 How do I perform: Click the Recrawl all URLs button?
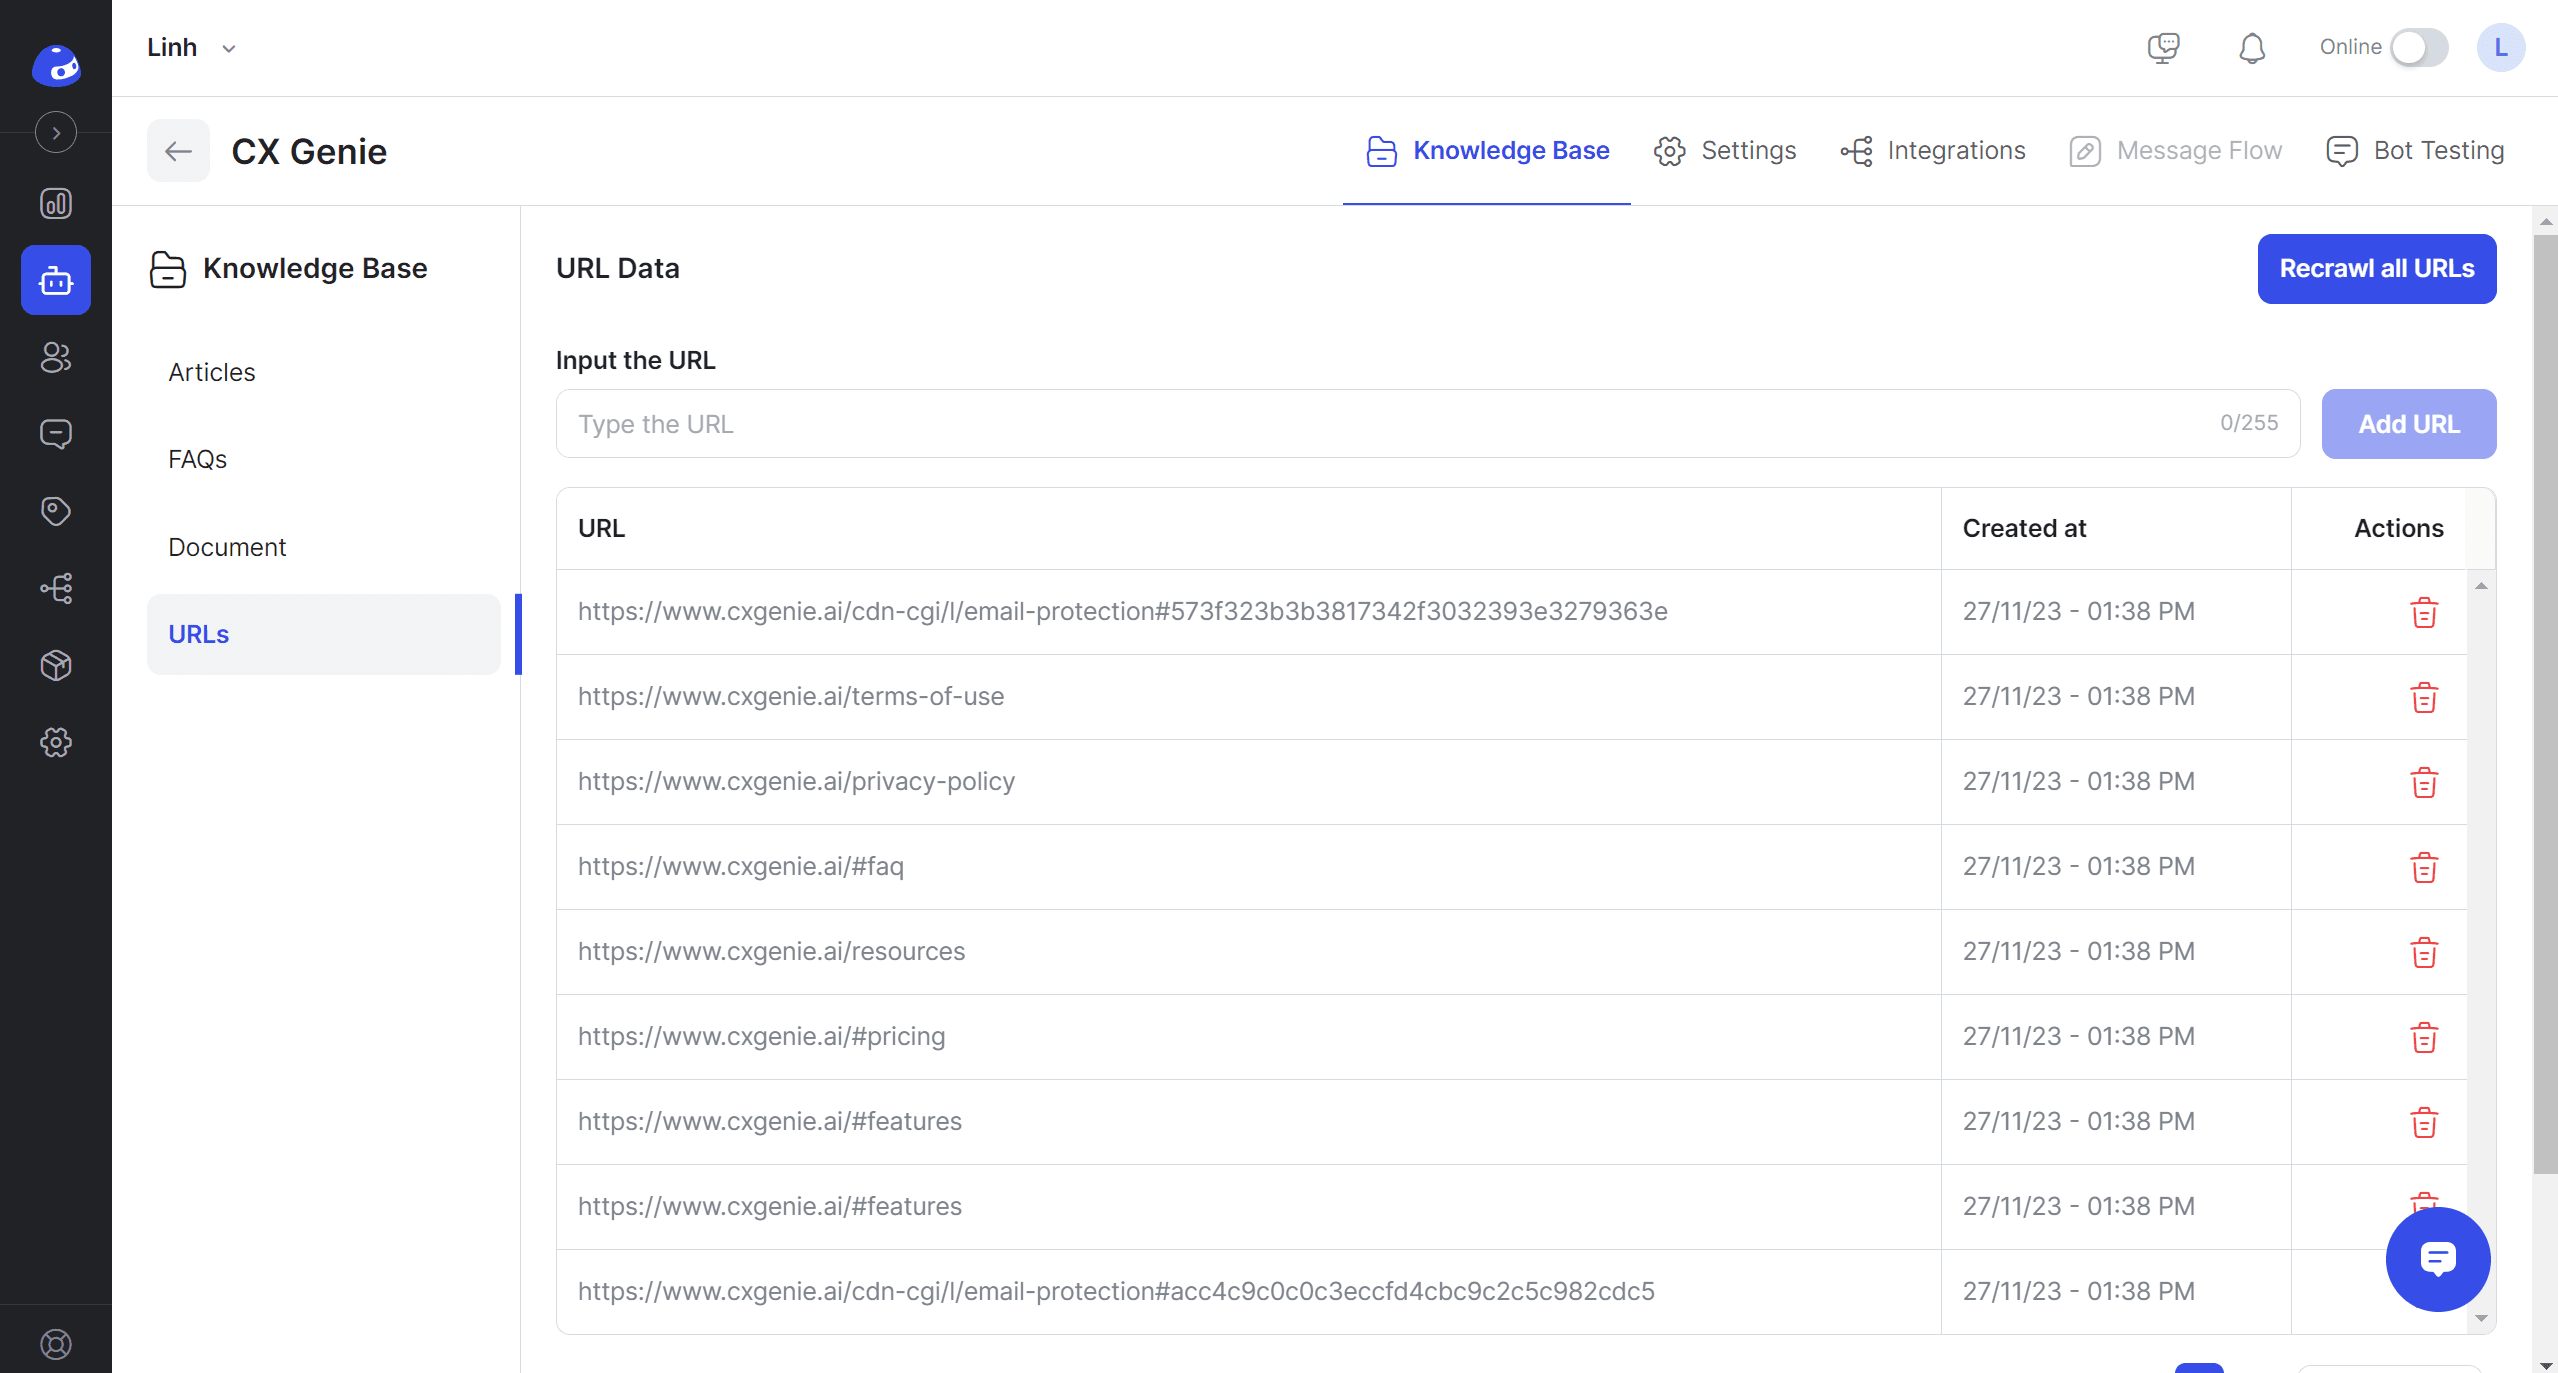(x=2376, y=269)
